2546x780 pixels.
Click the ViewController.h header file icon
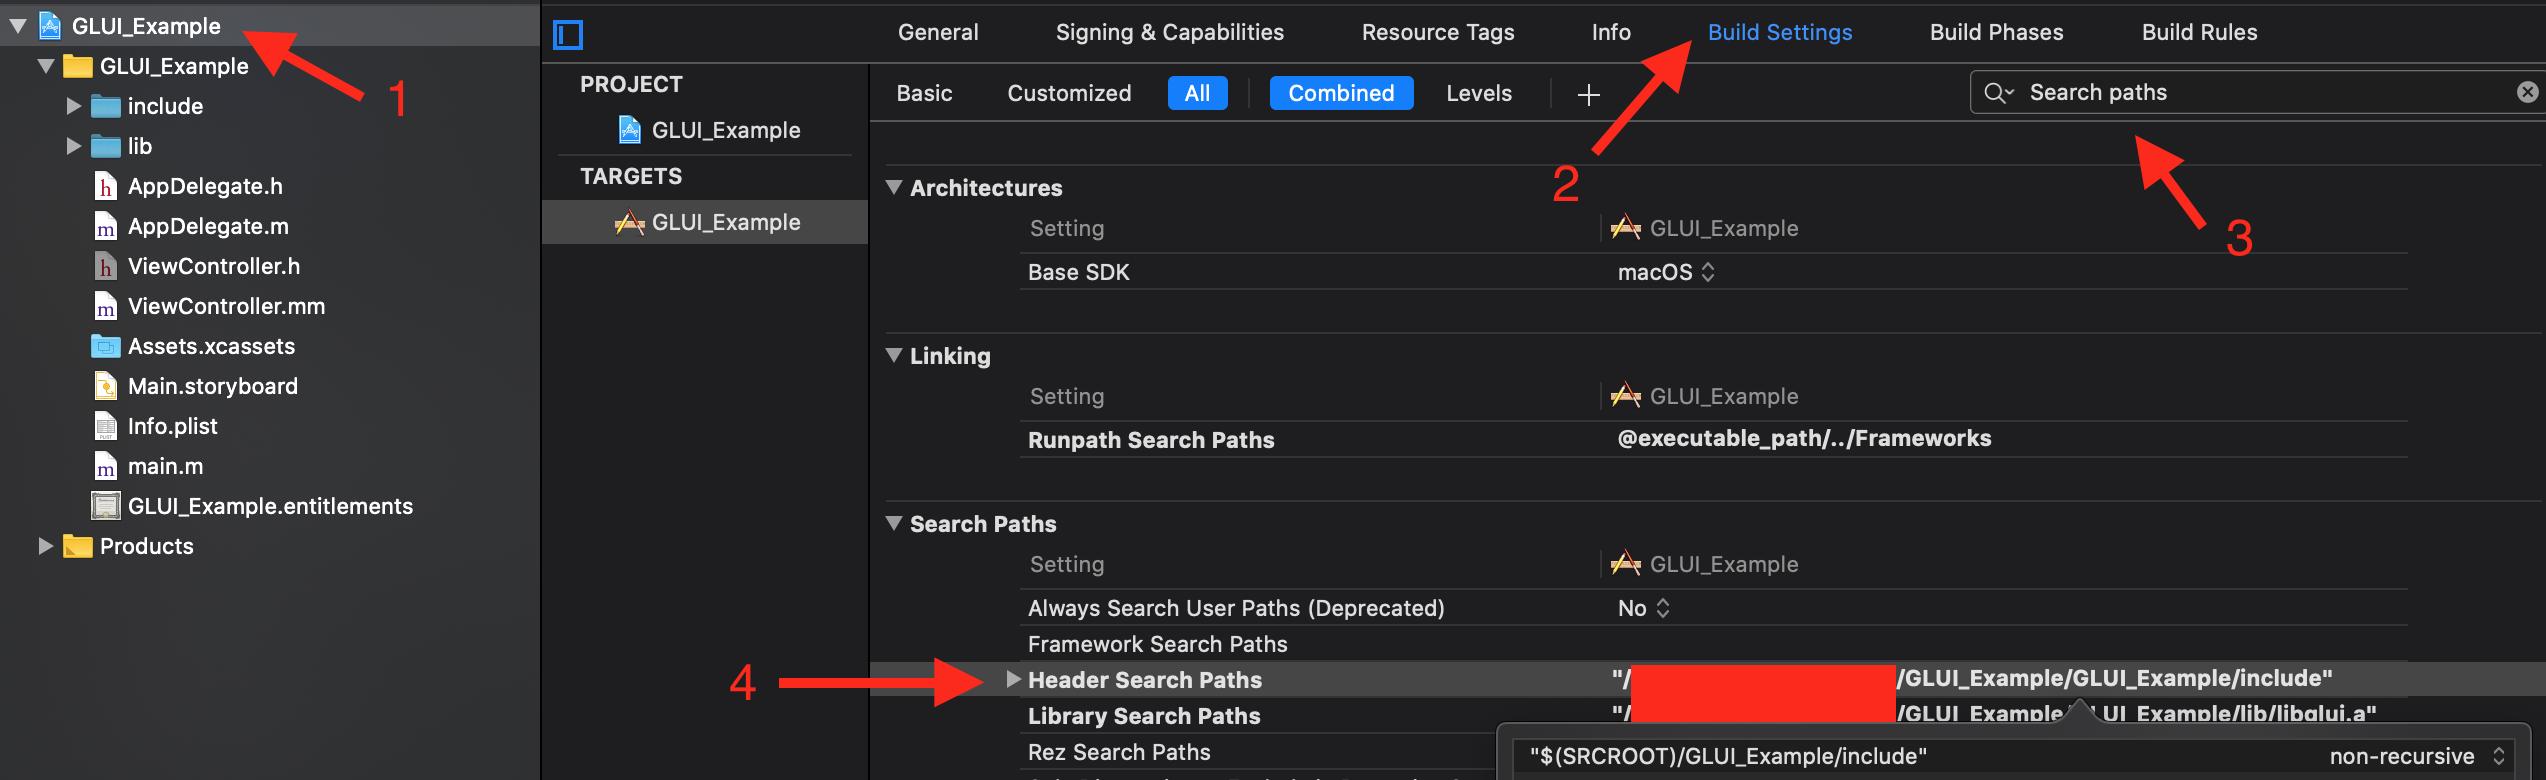(x=106, y=266)
